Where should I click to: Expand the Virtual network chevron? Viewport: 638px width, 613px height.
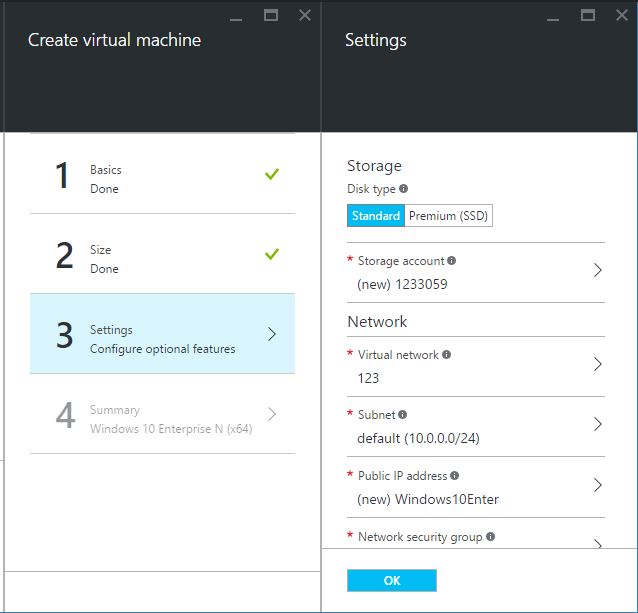coord(597,364)
